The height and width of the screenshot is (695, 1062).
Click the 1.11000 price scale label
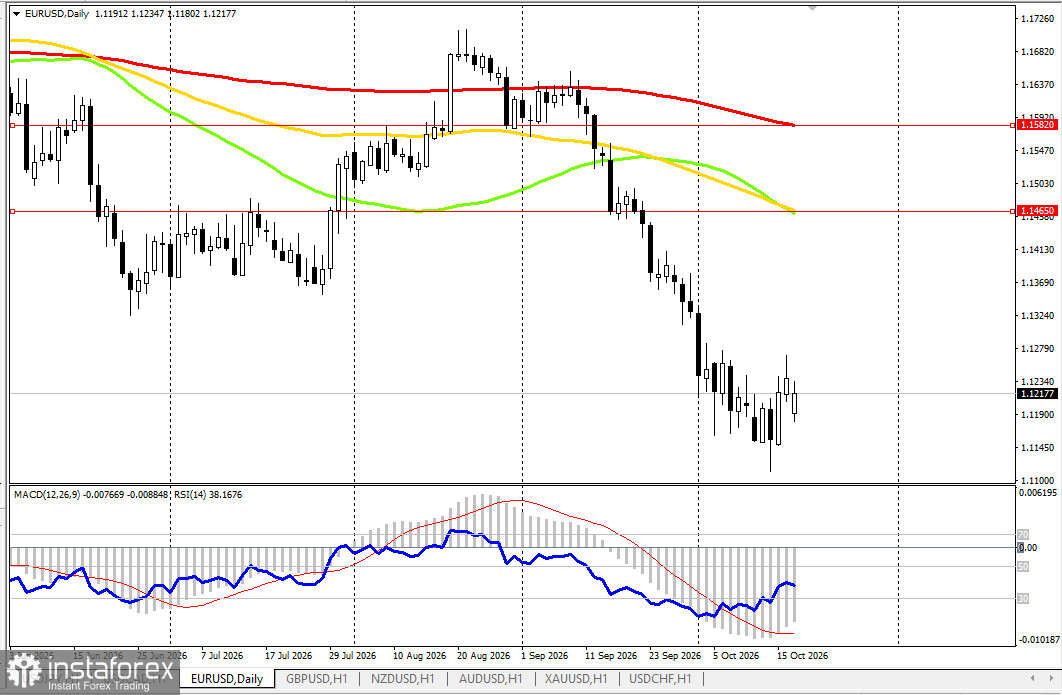[x=1037, y=480]
